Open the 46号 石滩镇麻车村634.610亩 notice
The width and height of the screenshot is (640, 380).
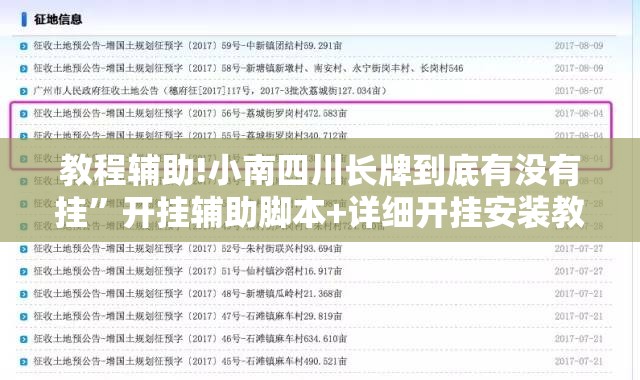[190, 338]
